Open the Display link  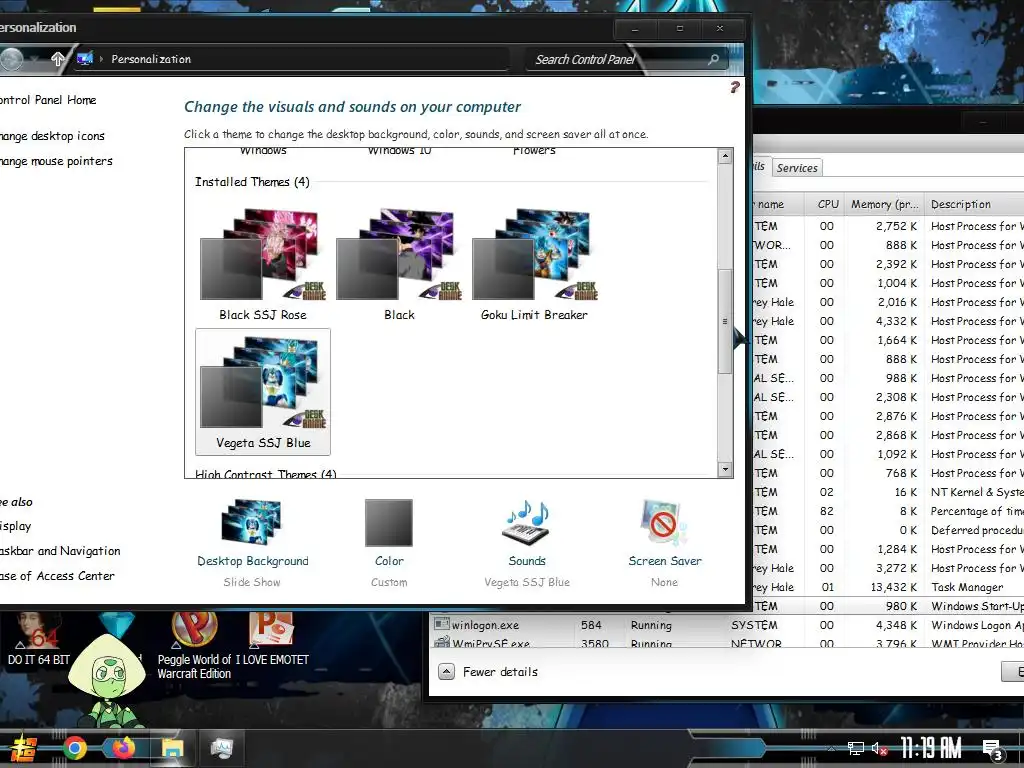pos(16,526)
